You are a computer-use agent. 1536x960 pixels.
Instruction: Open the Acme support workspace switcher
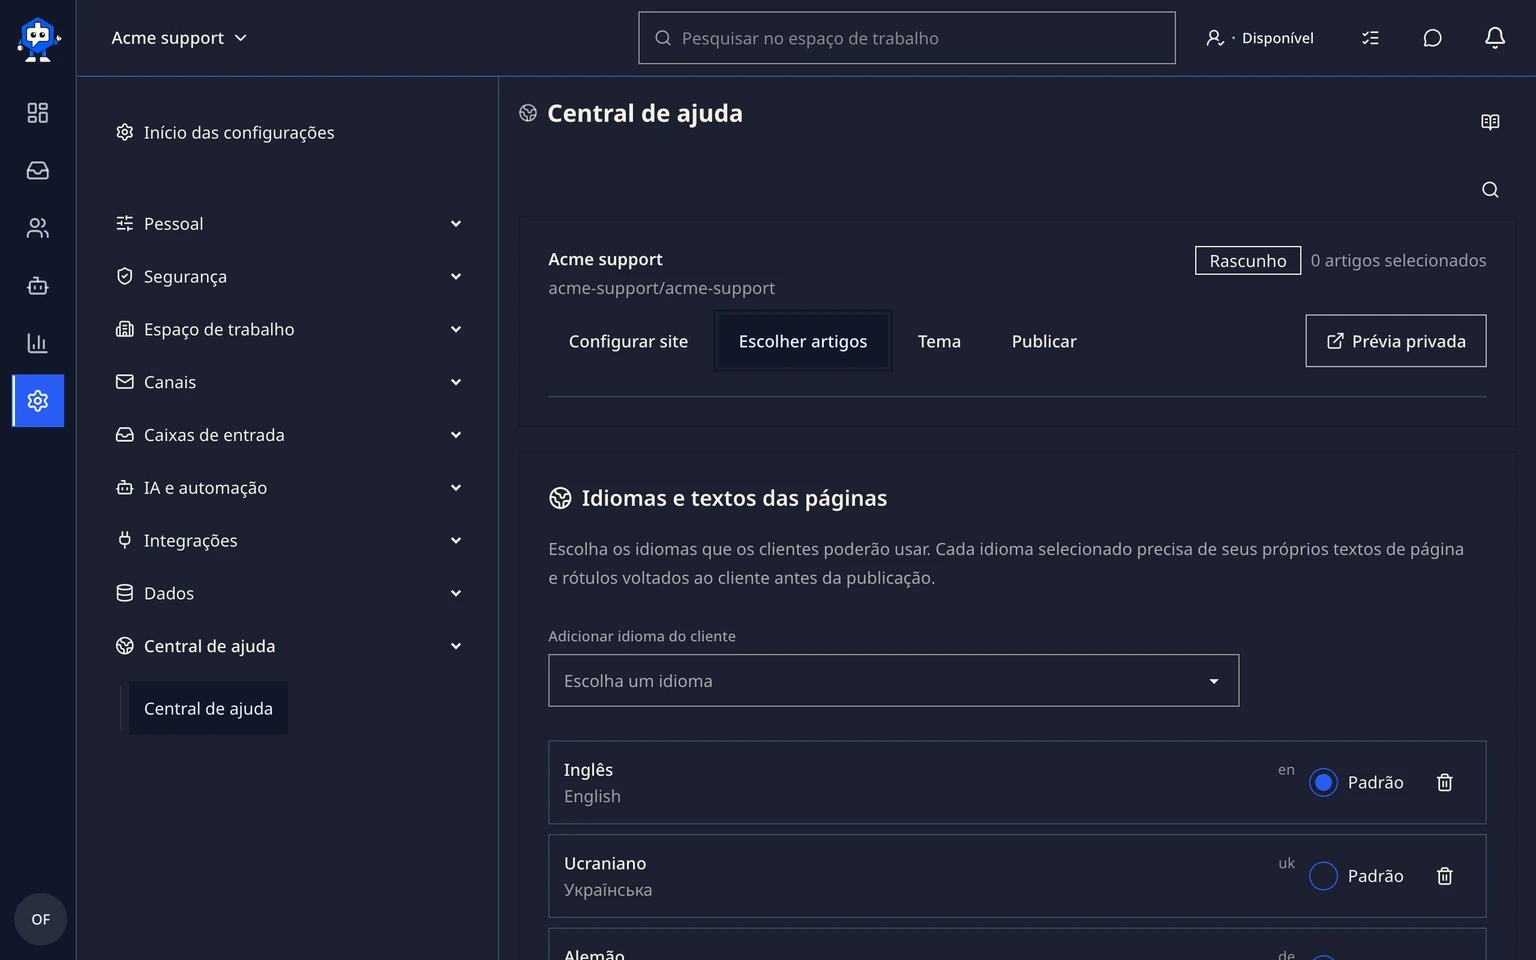(179, 38)
